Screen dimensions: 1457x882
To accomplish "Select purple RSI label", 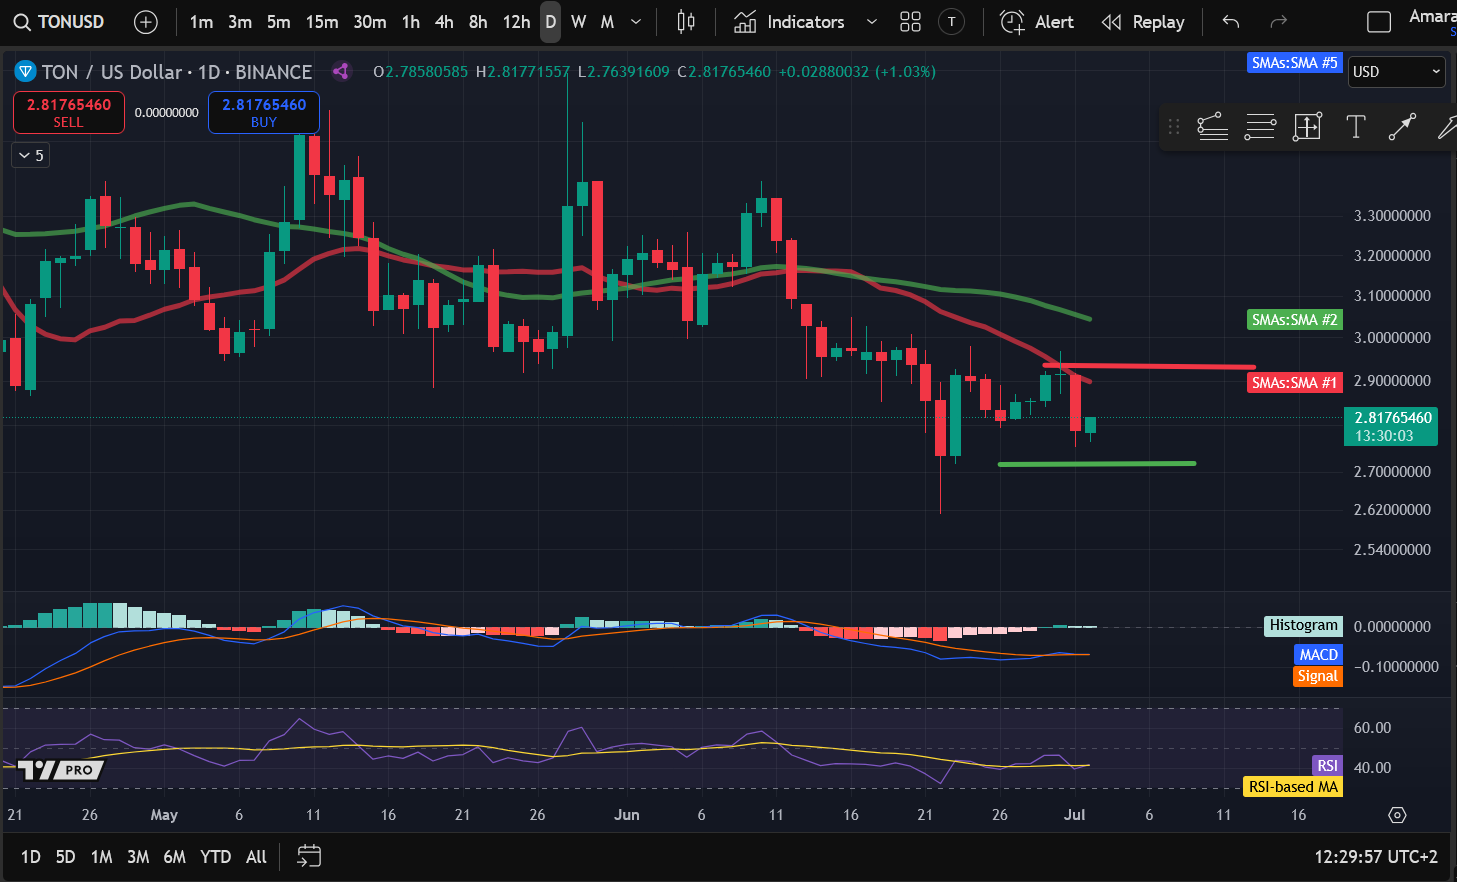I will click(1327, 766).
